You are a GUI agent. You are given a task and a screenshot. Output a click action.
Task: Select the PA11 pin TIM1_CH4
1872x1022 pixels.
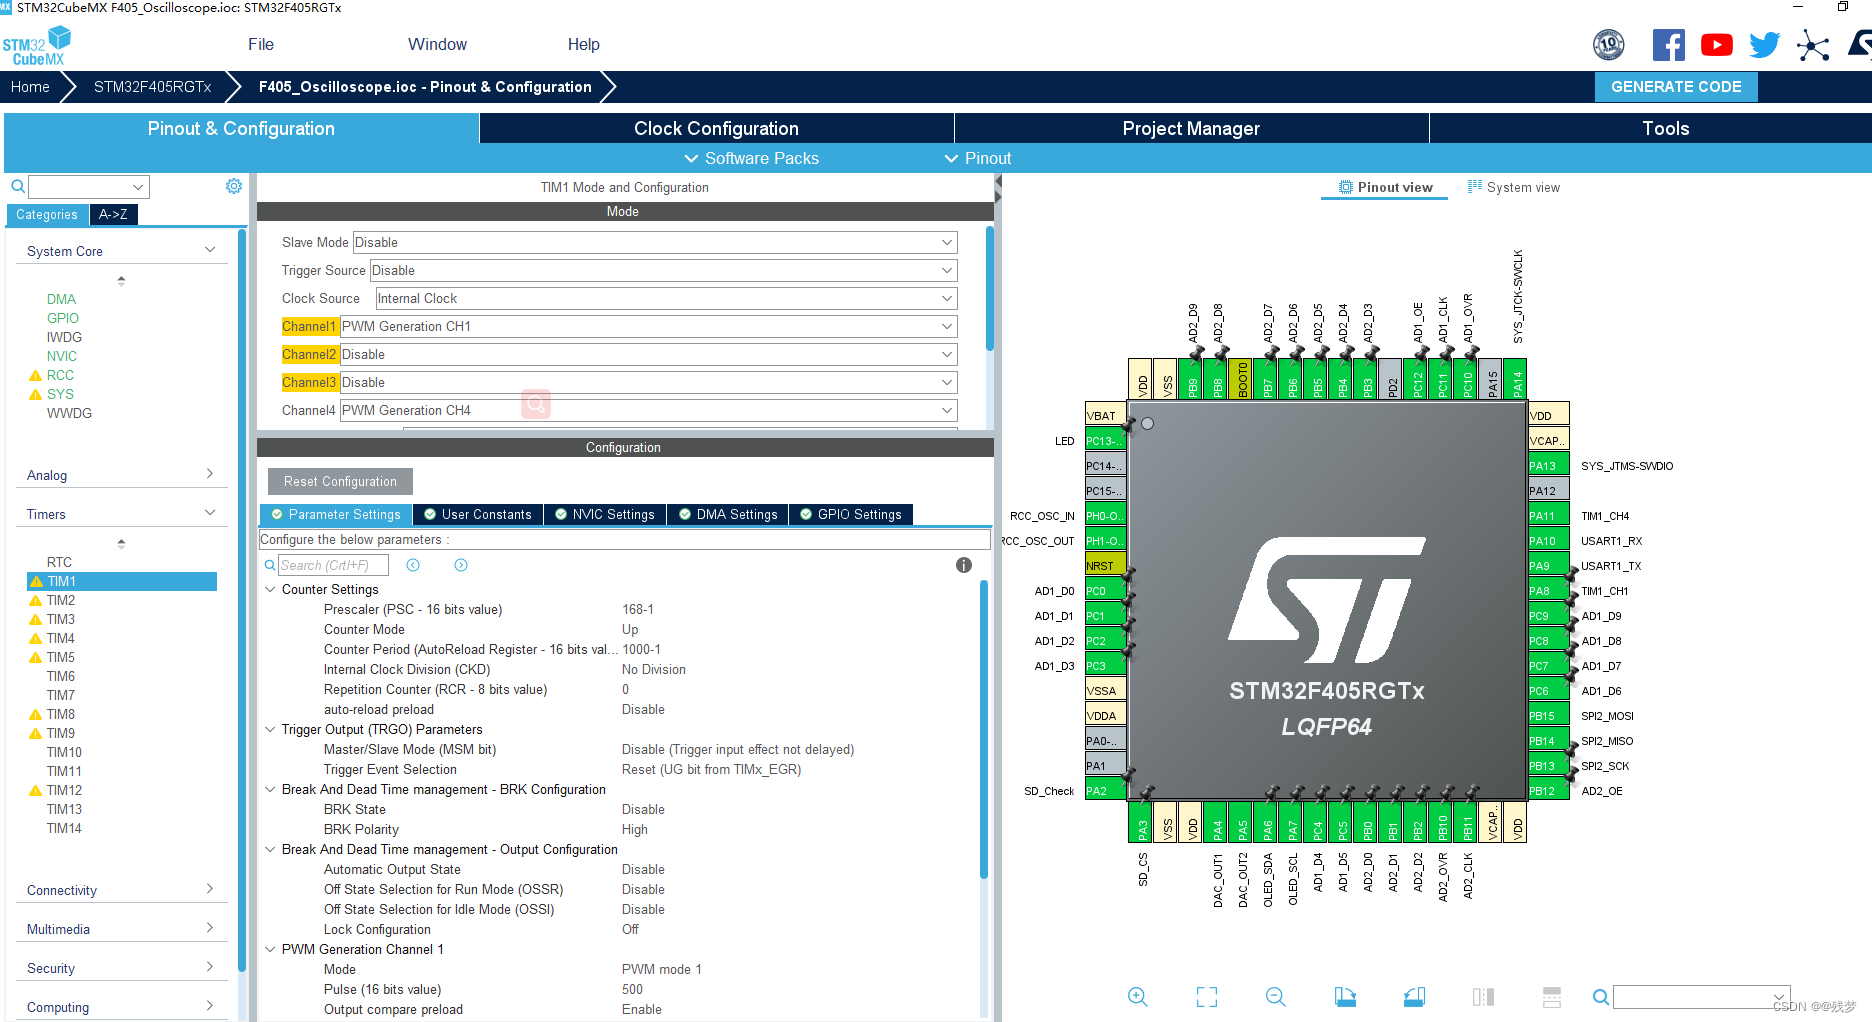click(x=1548, y=516)
